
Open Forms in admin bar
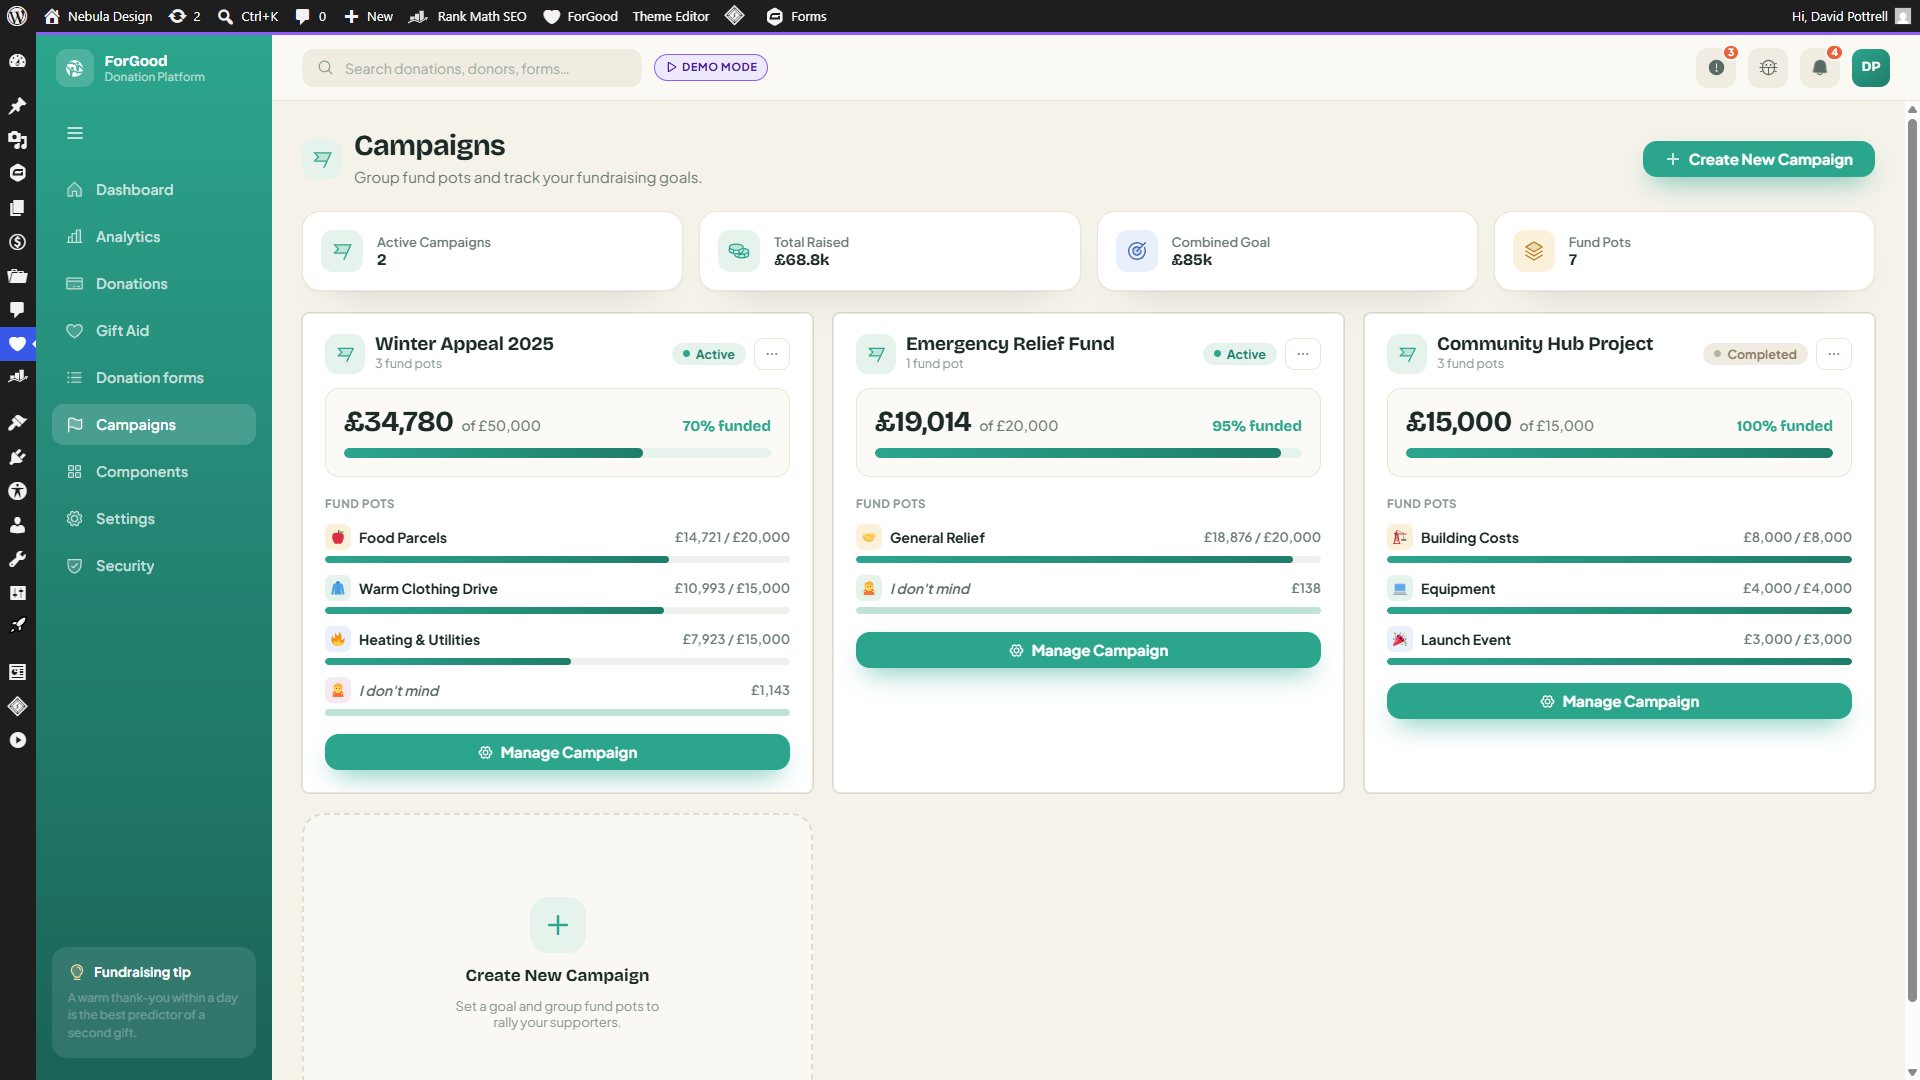[797, 16]
